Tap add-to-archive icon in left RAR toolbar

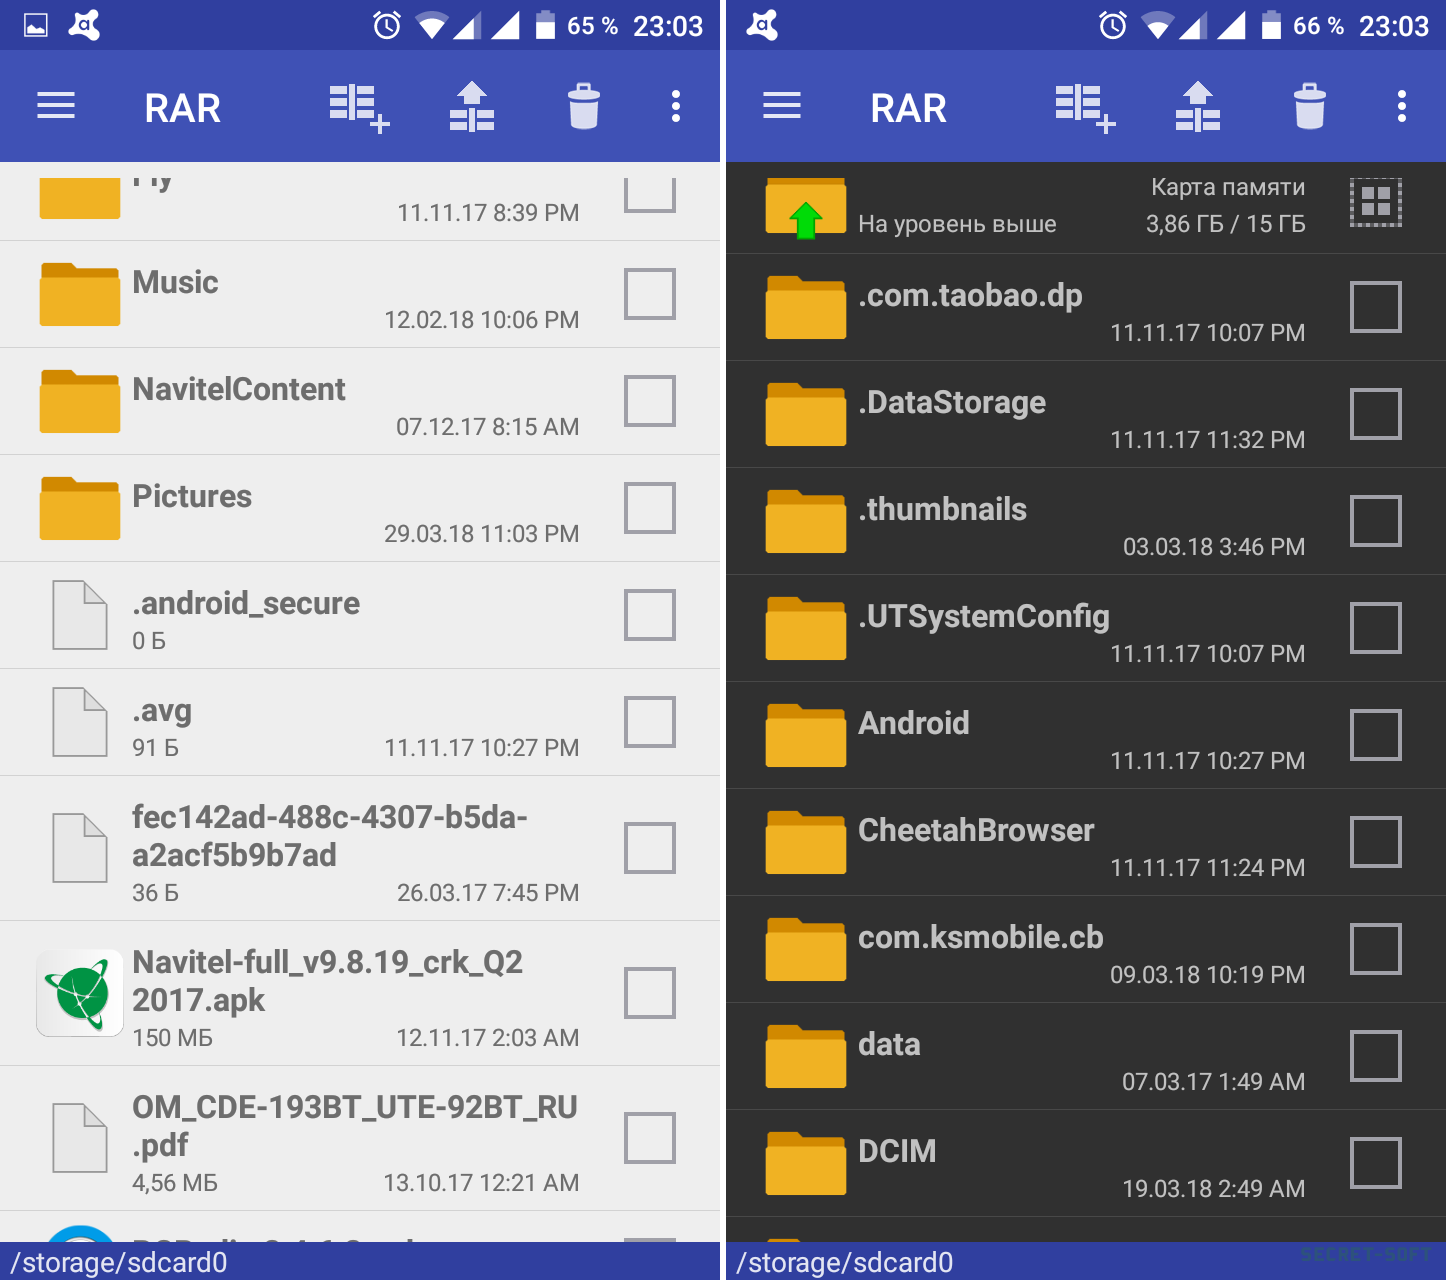tap(359, 108)
